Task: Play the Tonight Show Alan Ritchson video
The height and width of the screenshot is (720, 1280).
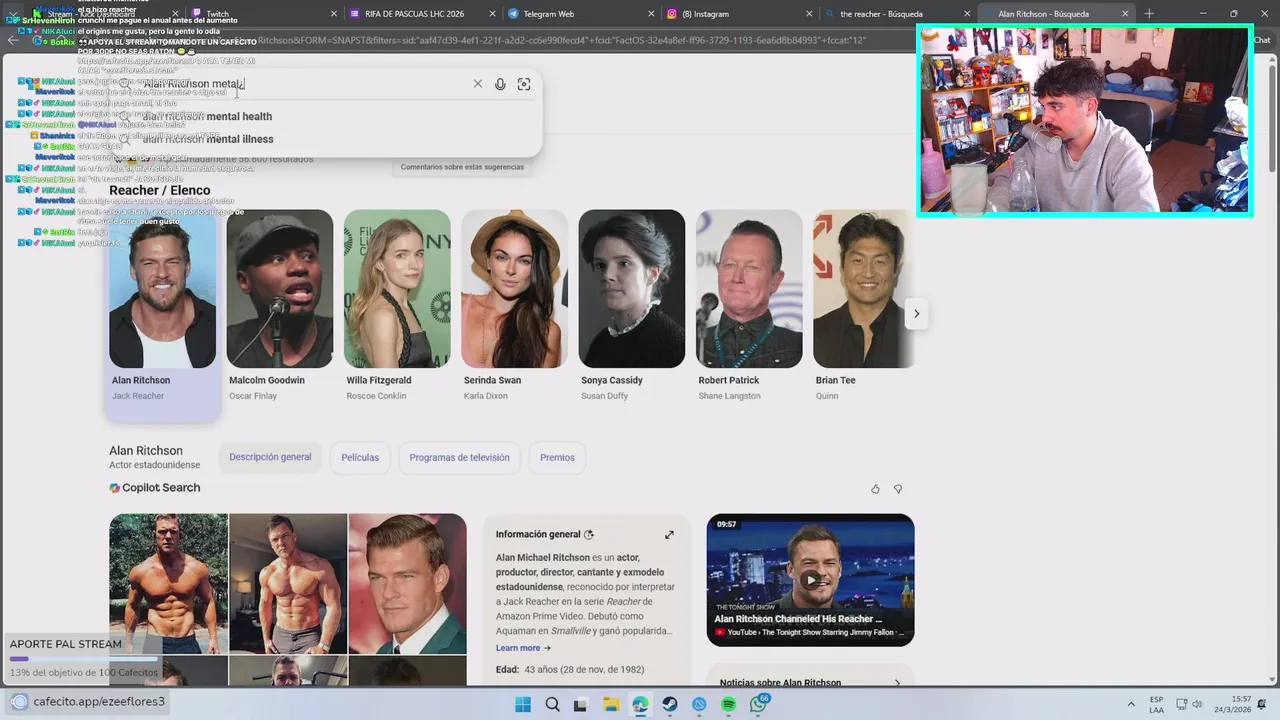Action: 810,580
